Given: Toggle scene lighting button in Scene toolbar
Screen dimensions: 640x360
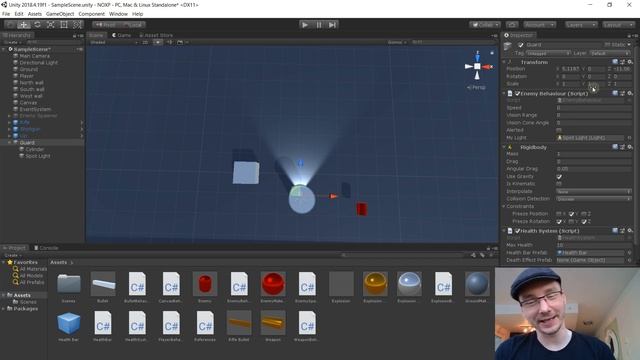Looking at the screenshot, I should pyautogui.click(x=158, y=42).
